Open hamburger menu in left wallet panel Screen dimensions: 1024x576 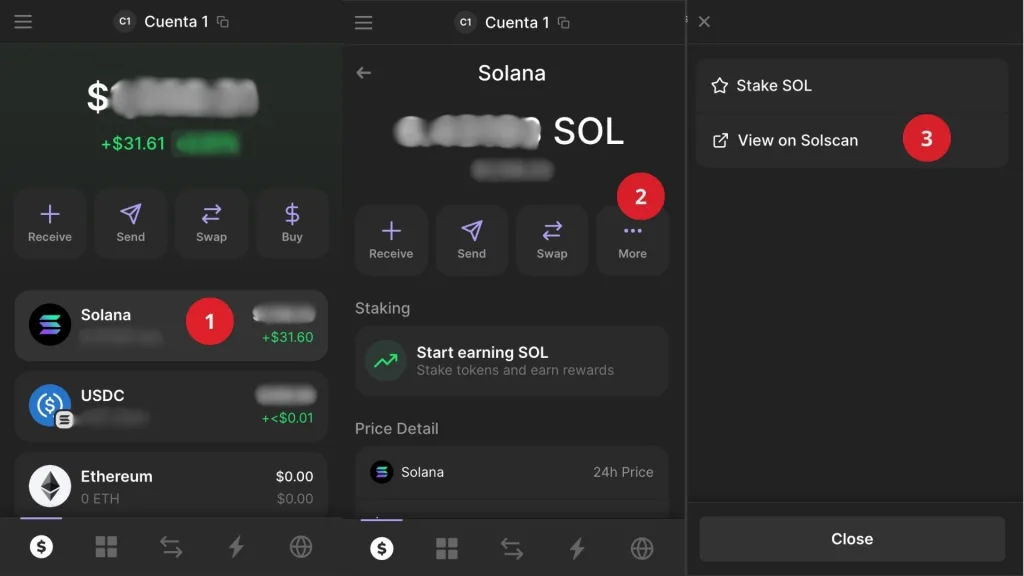tap(23, 22)
